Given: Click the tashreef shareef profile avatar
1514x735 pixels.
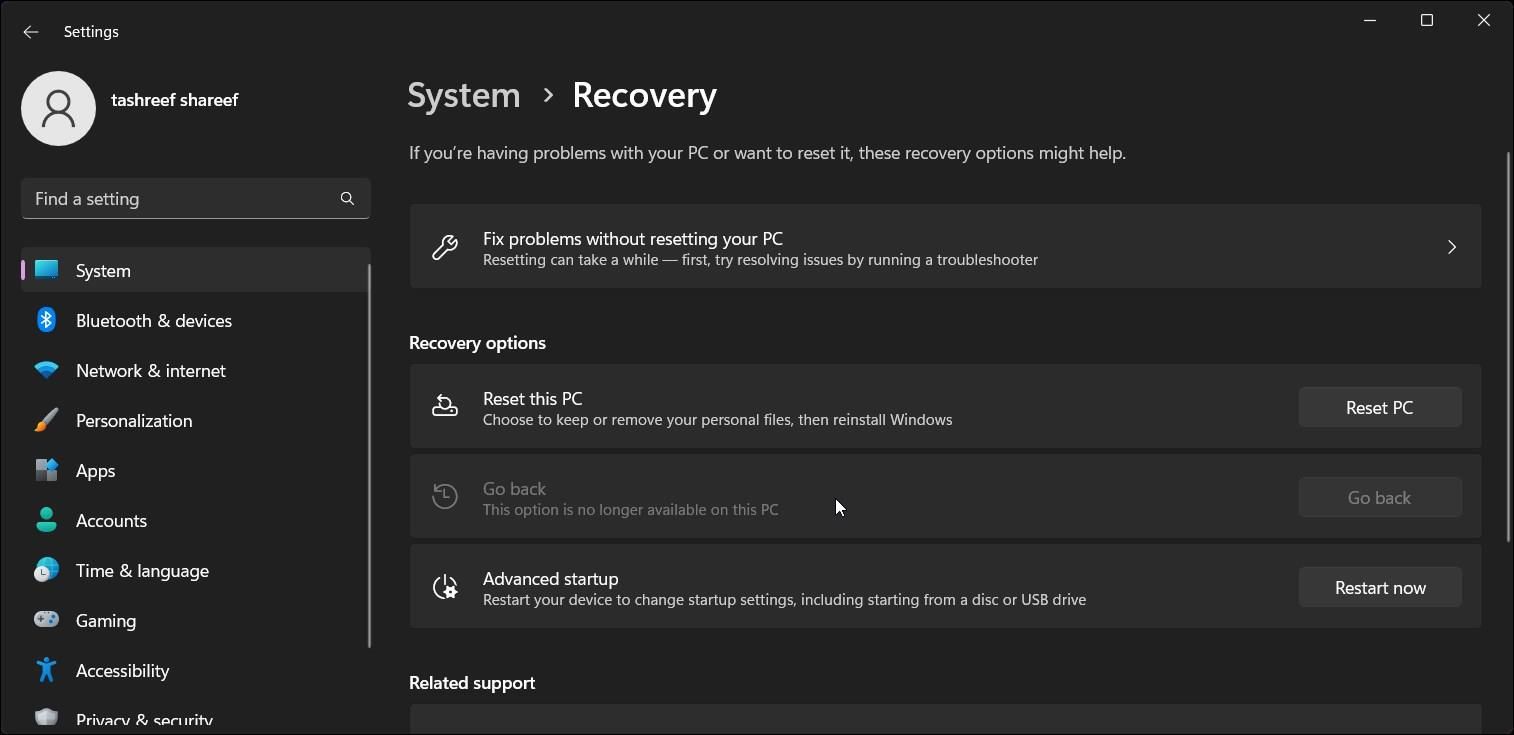Looking at the screenshot, I should tap(58, 108).
